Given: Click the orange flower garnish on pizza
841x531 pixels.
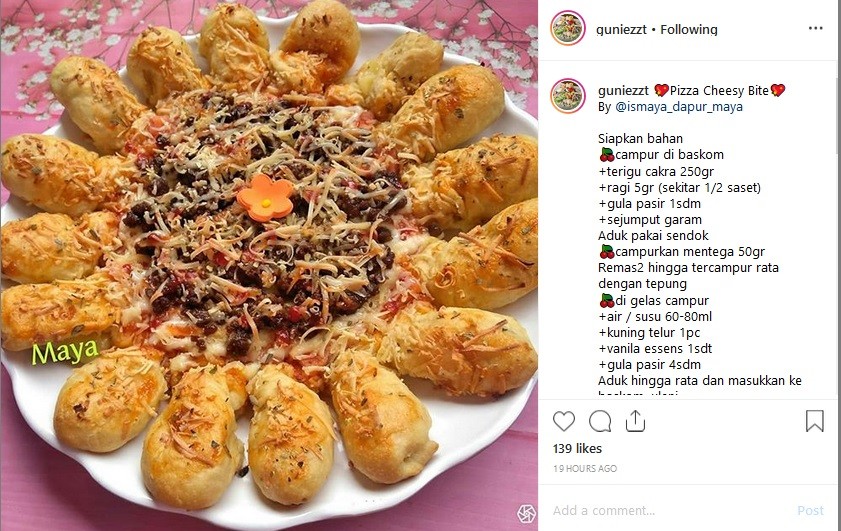Looking at the screenshot, I should (265, 197).
